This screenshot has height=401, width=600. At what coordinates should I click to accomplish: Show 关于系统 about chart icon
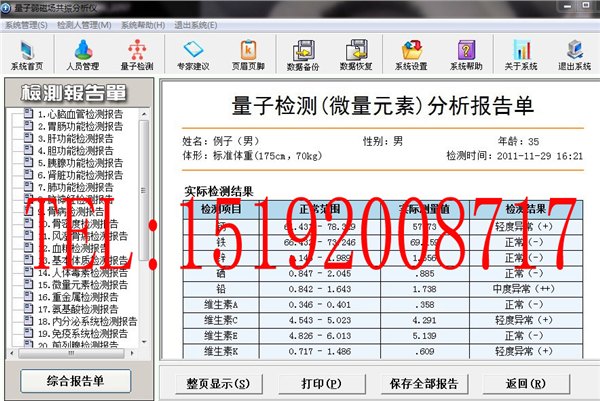(521, 55)
